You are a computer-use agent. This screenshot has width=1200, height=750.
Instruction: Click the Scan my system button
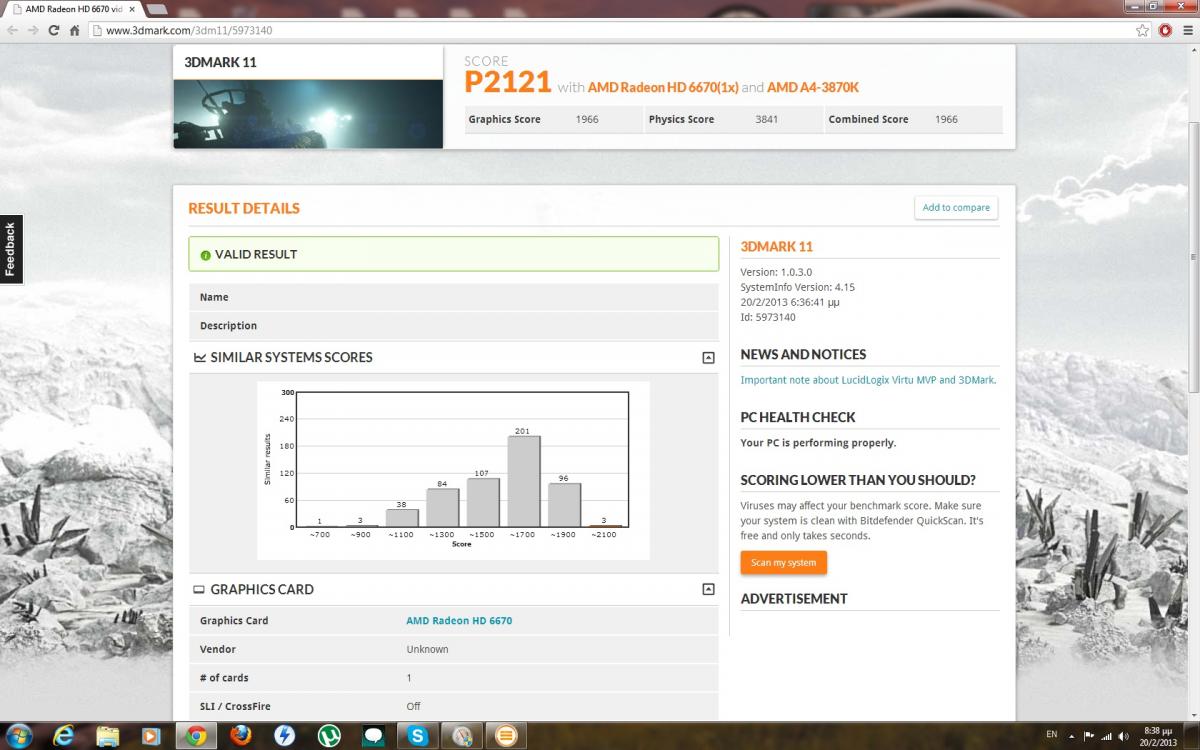(x=783, y=563)
